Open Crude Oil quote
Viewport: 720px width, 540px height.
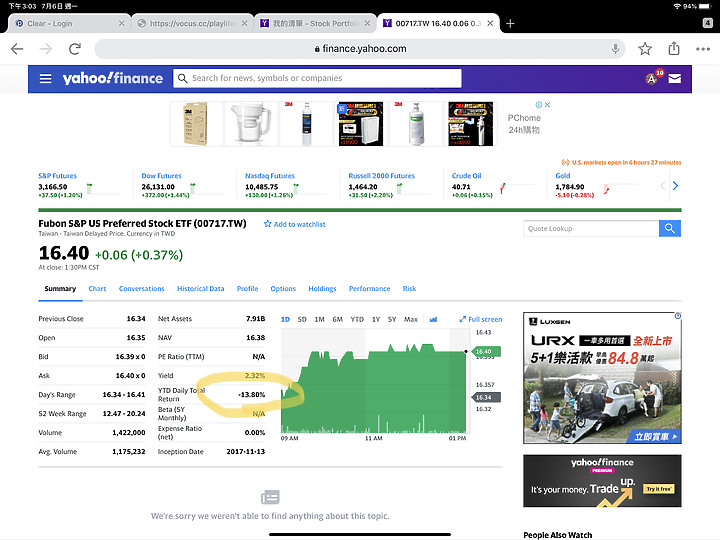tap(467, 176)
